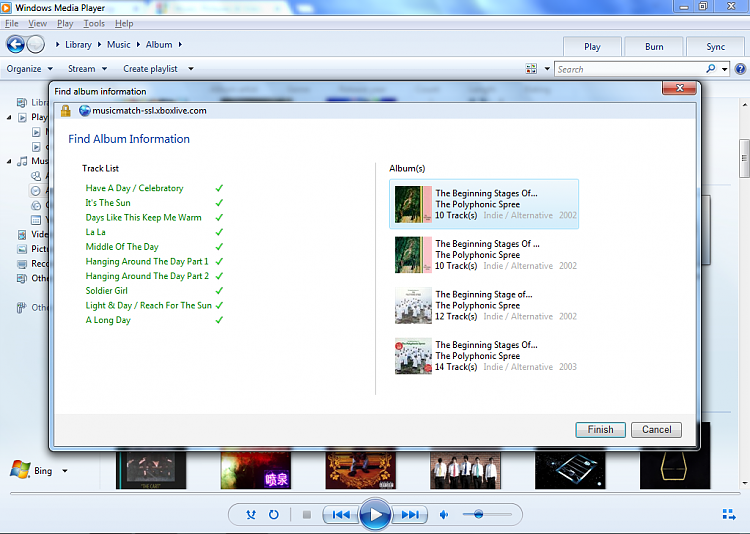Click the padlock security icon in the dialog
750x534 pixels.
66,111
